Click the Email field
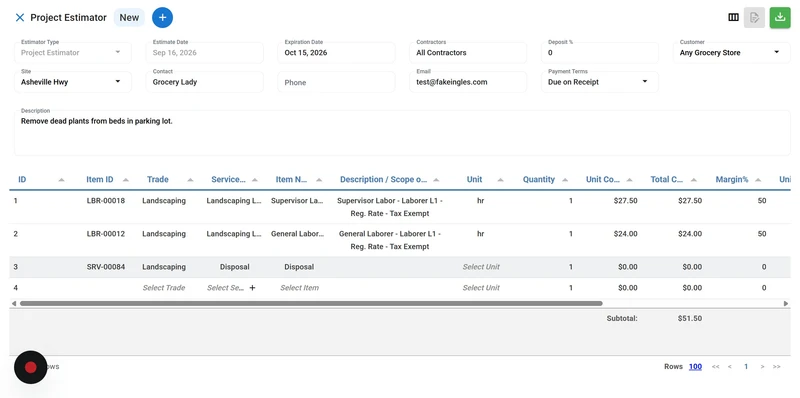This screenshot has width=800, height=398. (468, 82)
